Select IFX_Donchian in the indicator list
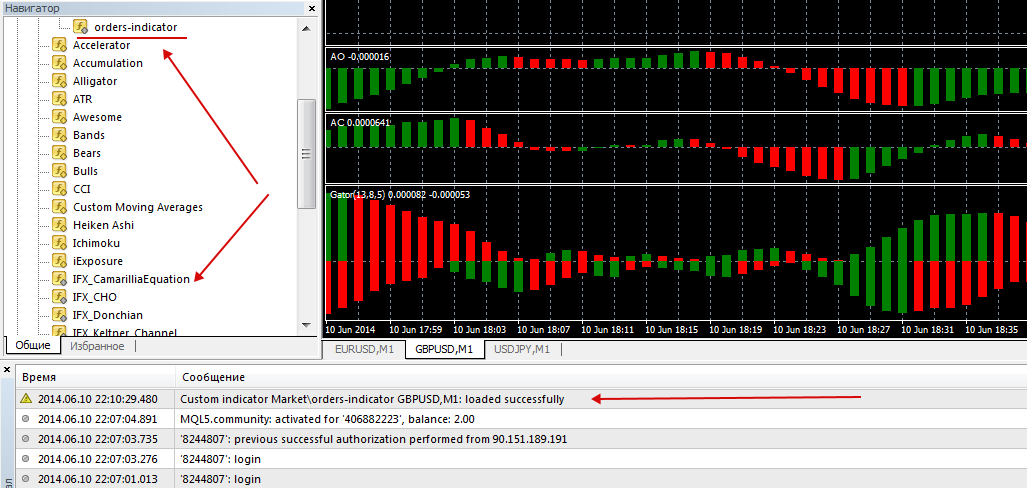Image resolution: width=1027 pixels, height=488 pixels. click(108, 315)
